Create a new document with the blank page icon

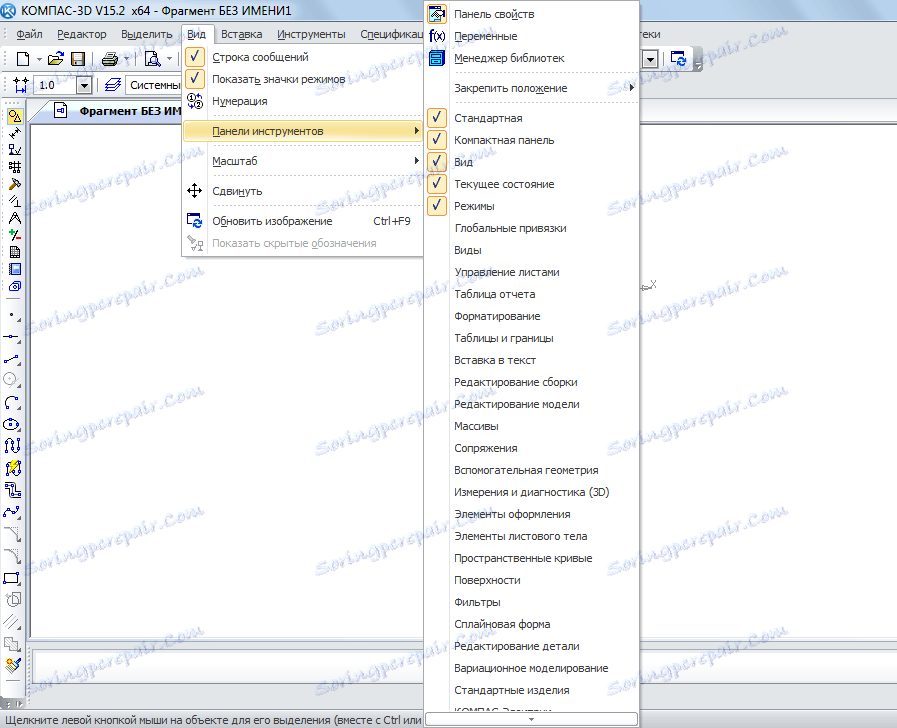pyautogui.click(x=23, y=59)
